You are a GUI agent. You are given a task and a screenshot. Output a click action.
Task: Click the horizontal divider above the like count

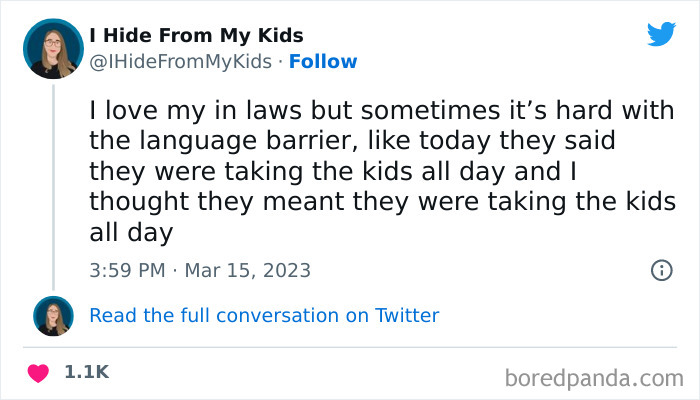pyautogui.click(x=350, y=345)
